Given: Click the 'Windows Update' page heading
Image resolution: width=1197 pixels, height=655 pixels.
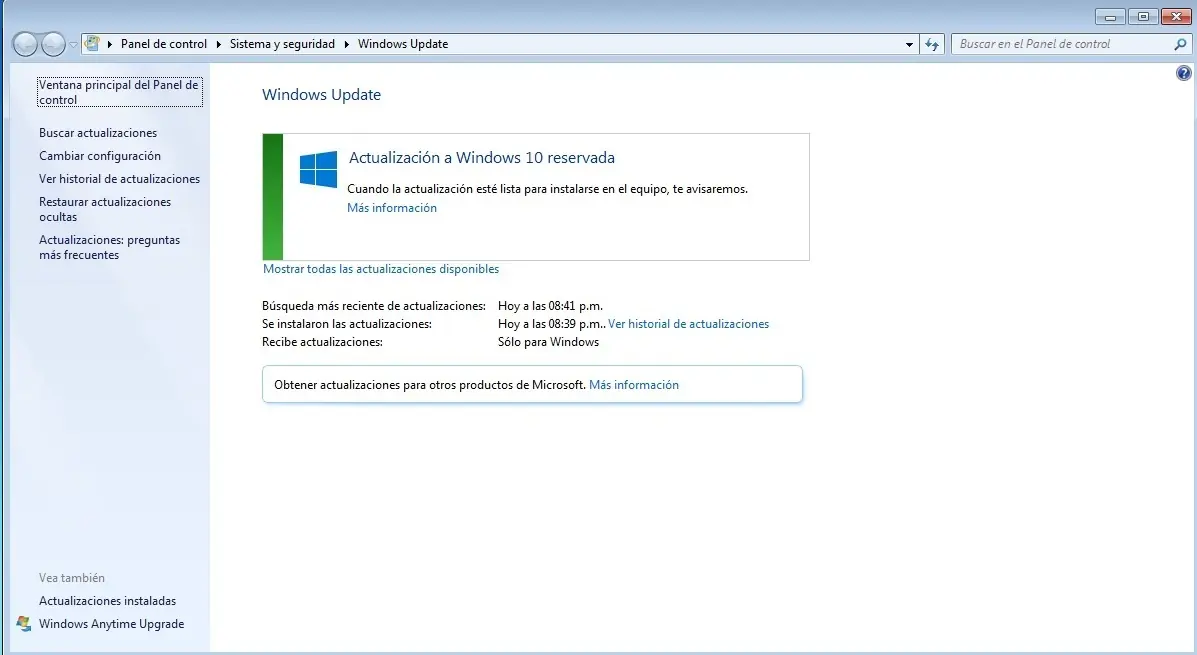Looking at the screenshot, I should tap(321, 95).
